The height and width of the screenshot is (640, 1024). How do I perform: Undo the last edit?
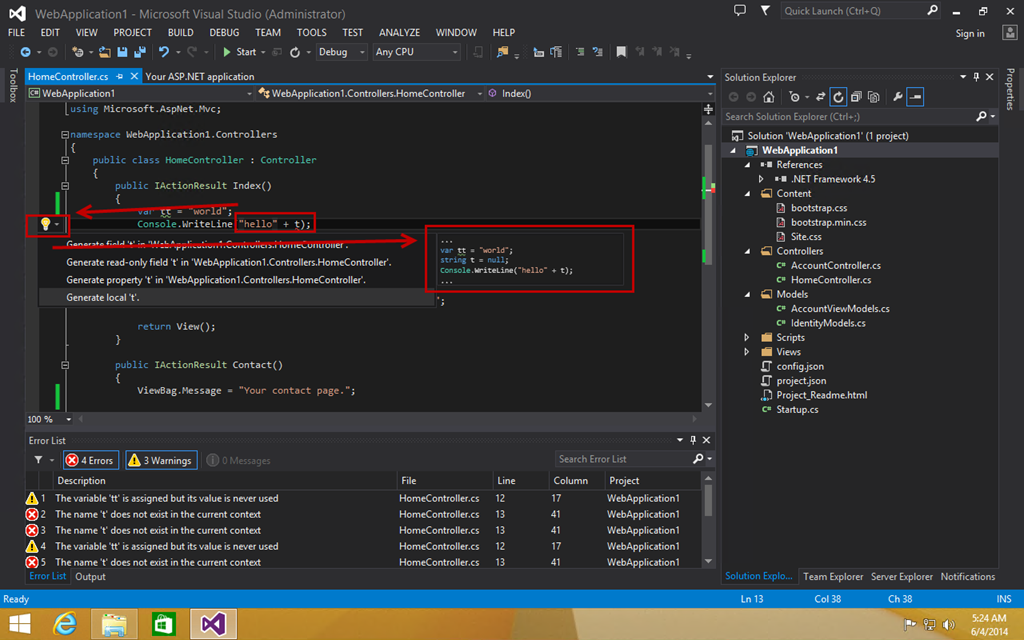click(164, 52)
